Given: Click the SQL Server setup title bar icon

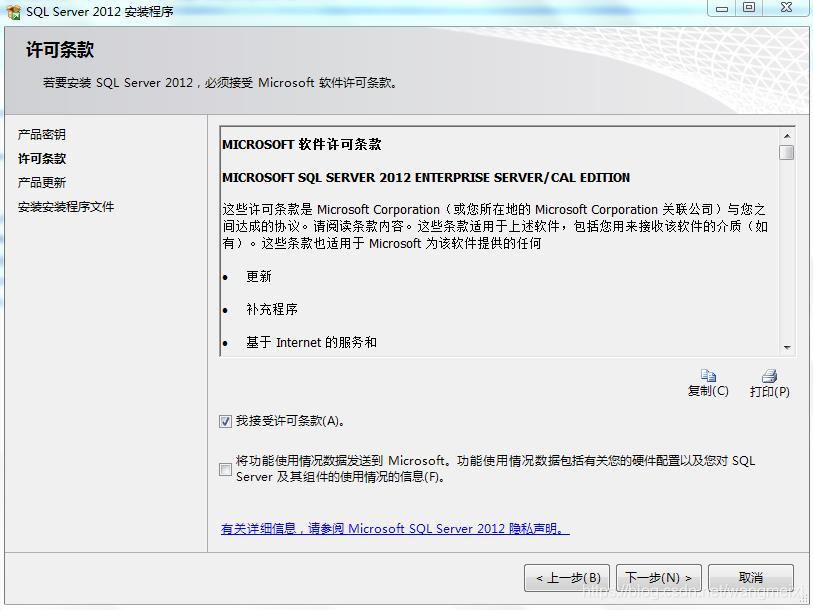Looking at the screenshot, I should [13, 11].
